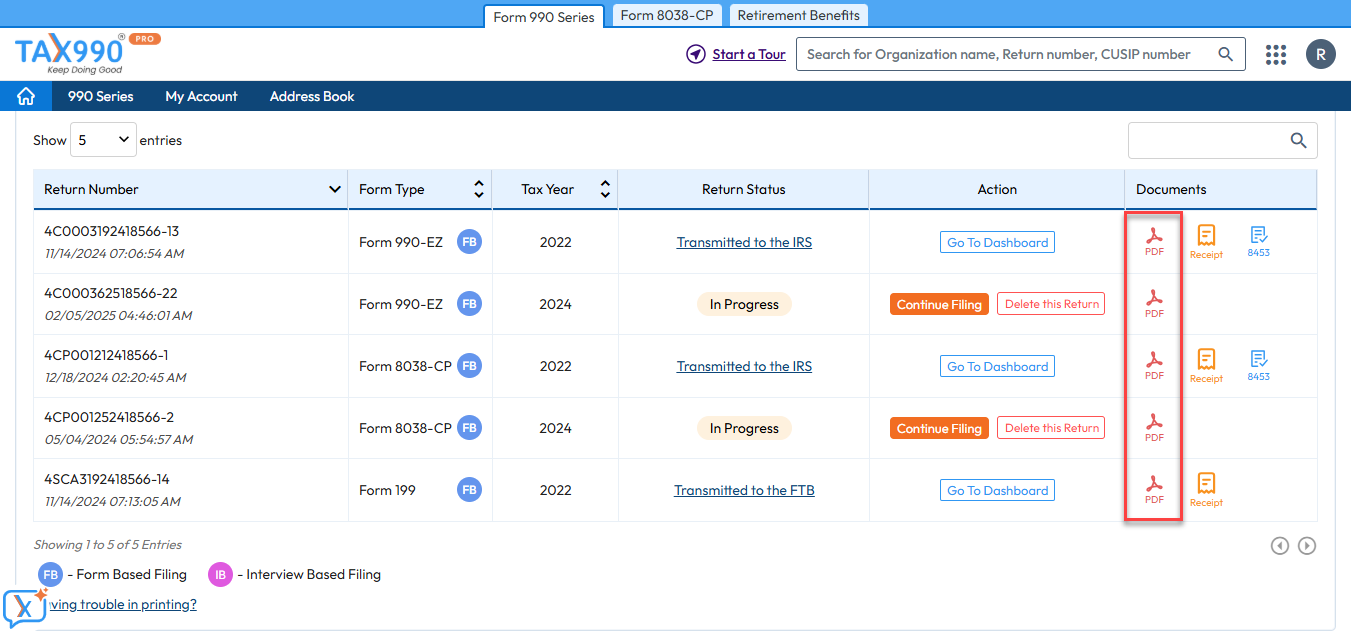Click the compass icon beside Start a Tour

(x=696, y=54)
